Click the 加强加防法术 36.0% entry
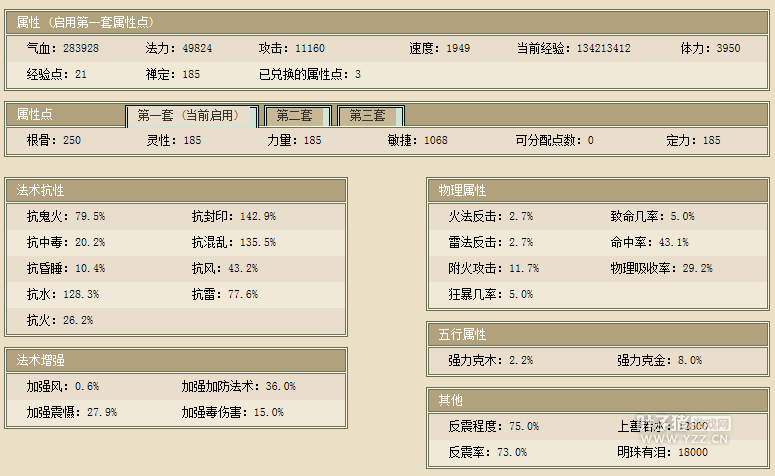The width and height of the screenshot is (775, 476). point(238,385)
